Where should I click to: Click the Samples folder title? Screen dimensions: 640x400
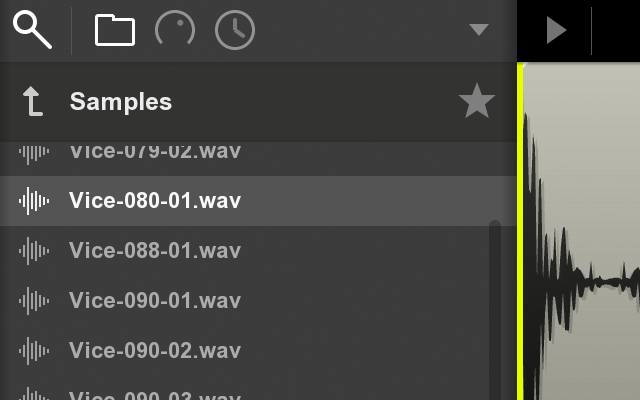click(x=121, y=101)
